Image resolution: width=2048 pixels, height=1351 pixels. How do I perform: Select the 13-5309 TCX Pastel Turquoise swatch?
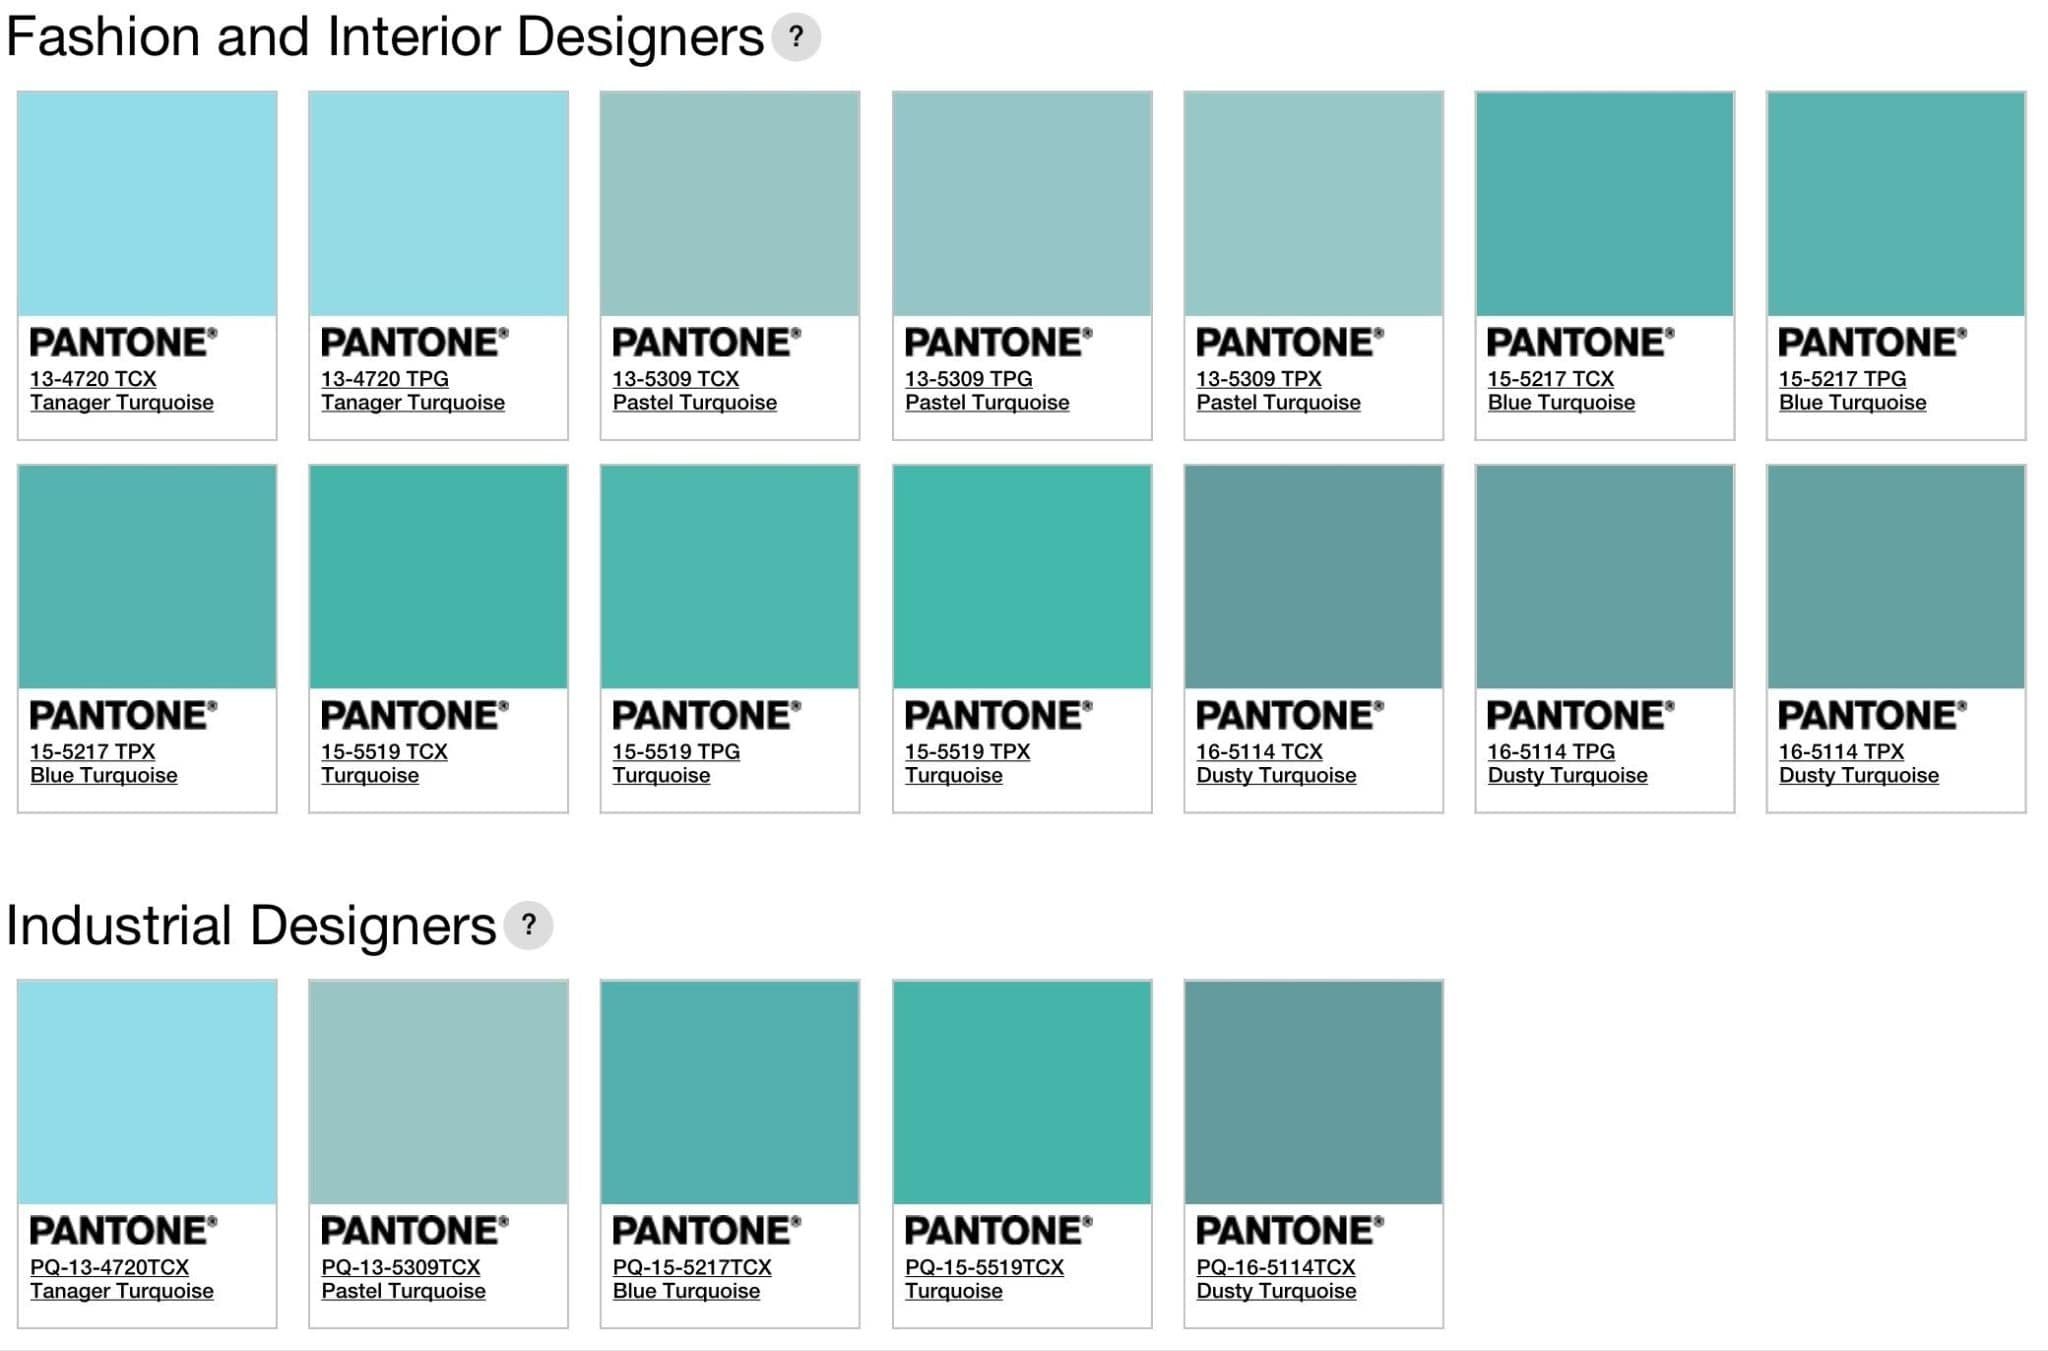click(x=729, y=204)
